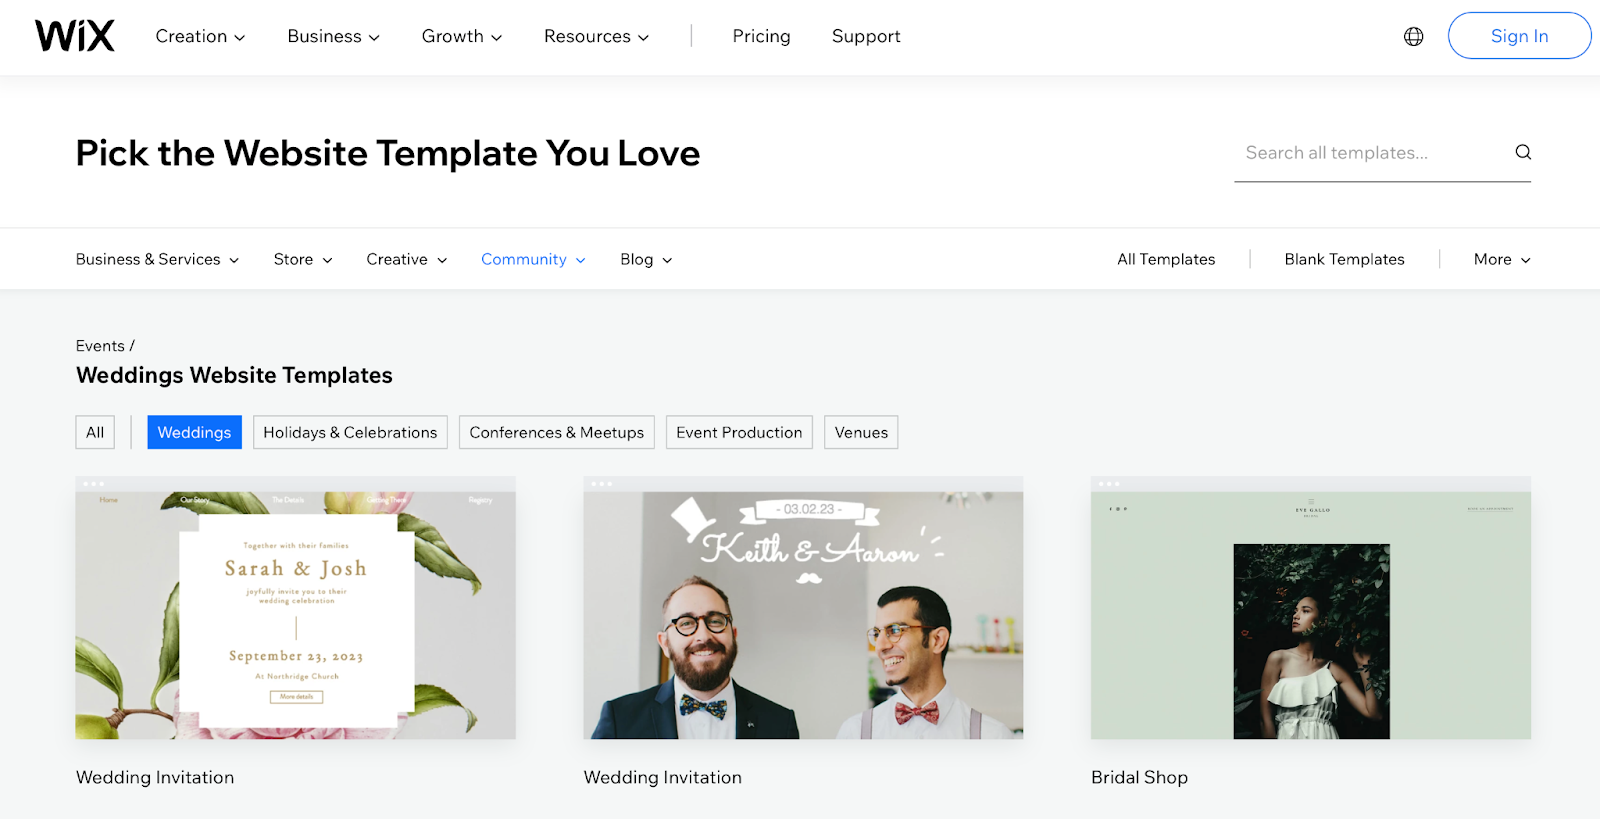Select the All Templates tab

1166,259
